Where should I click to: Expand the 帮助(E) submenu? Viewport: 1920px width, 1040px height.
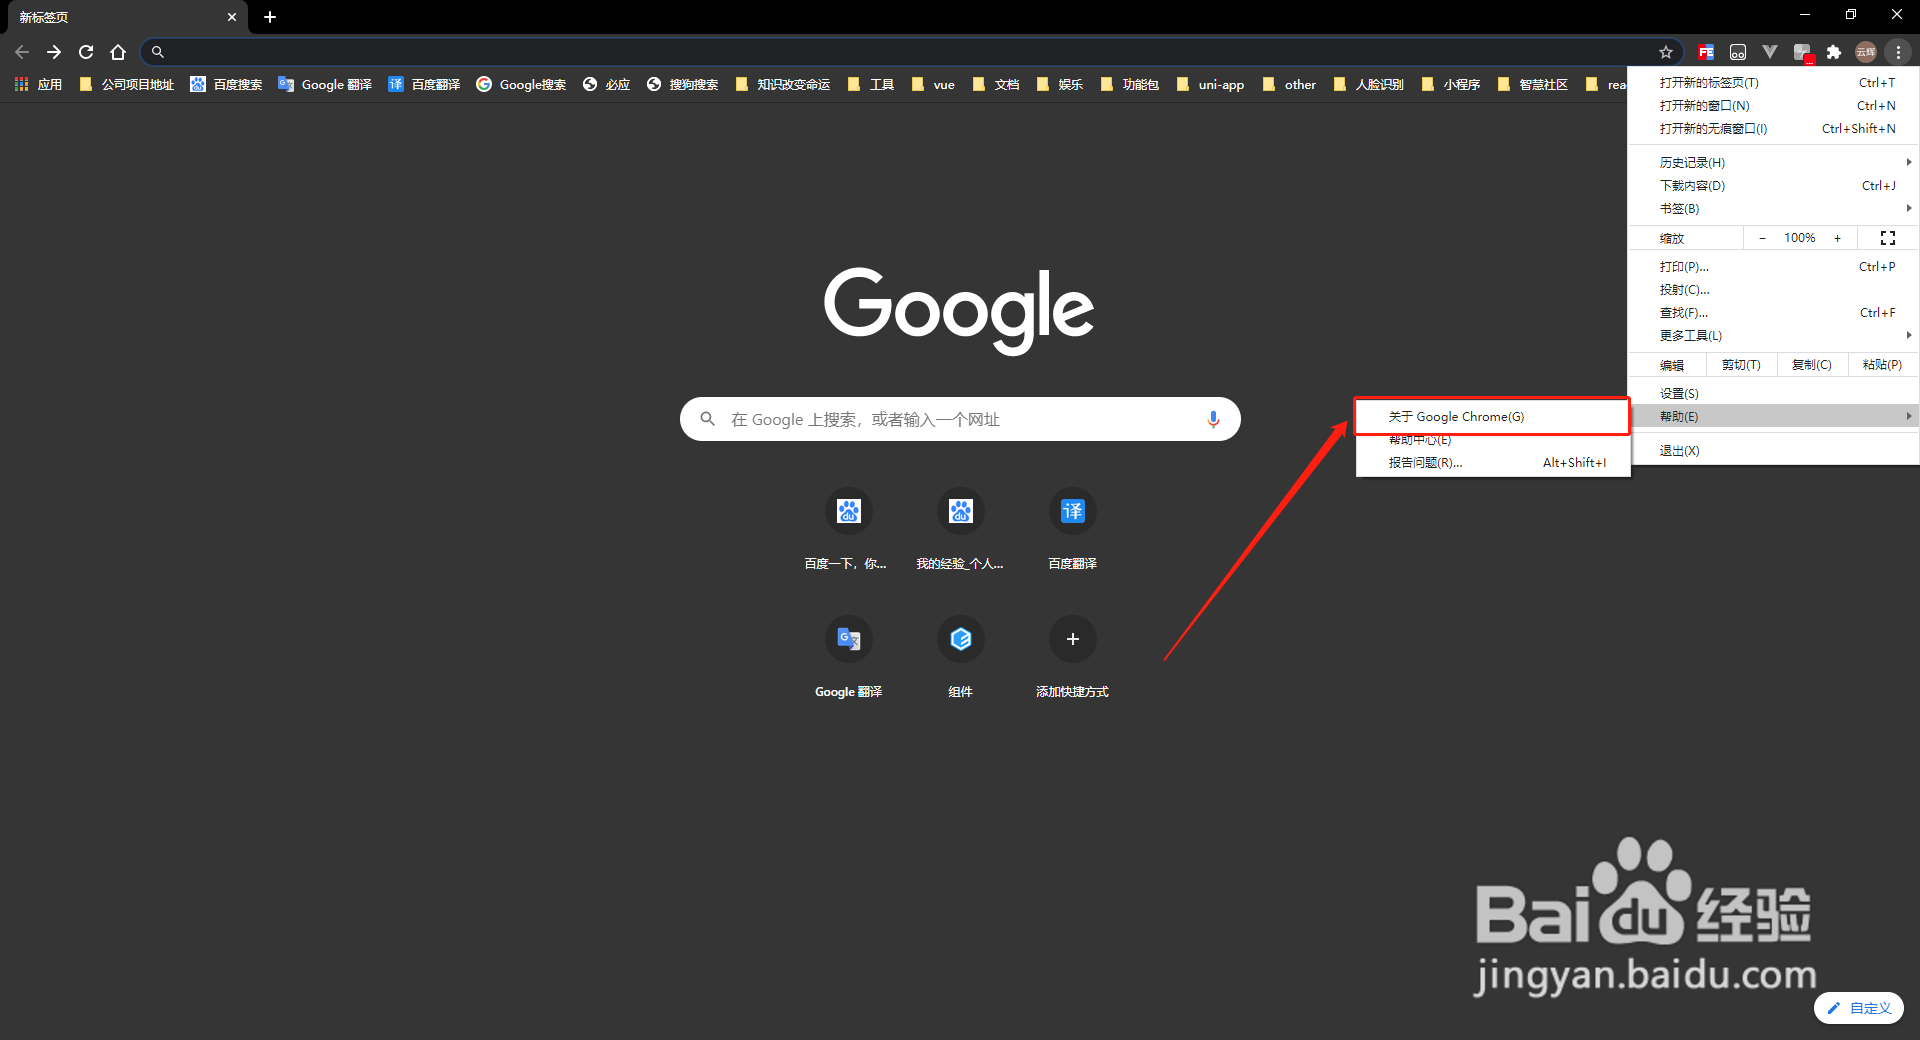click(x=1773, y=417)
